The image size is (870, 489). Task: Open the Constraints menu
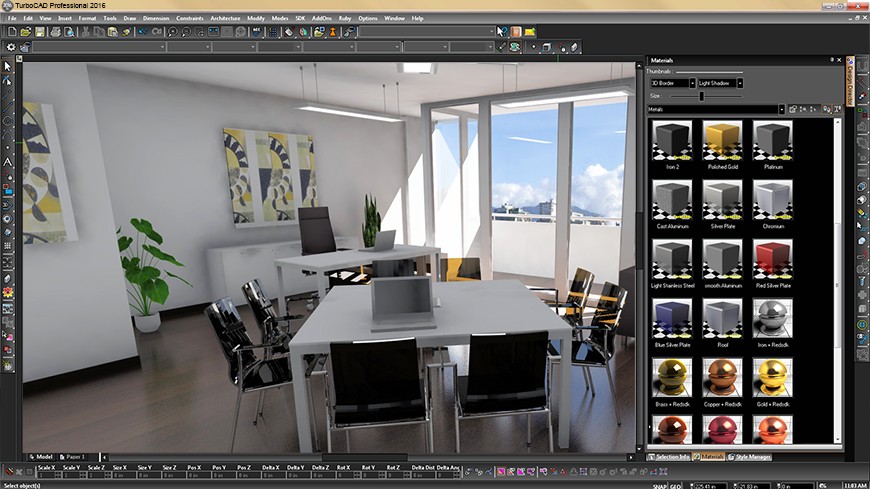click(189, 18)
